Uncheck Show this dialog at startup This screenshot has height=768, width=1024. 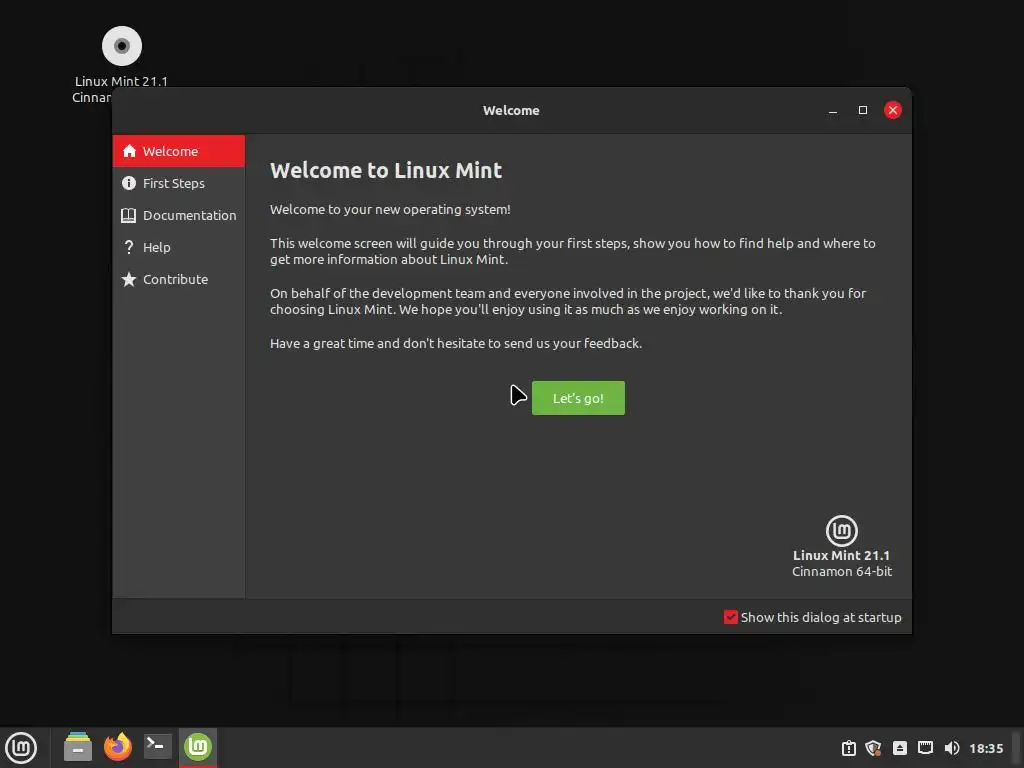[731, 617]
